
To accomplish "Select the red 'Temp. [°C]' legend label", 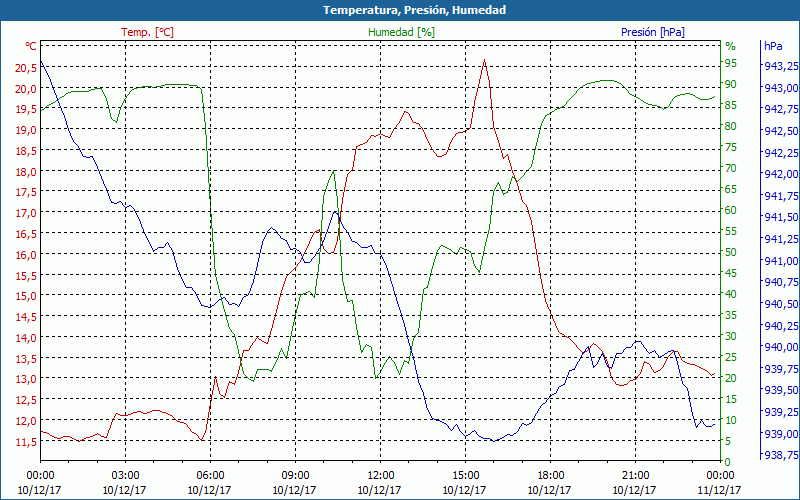I will (x=147, y=32).
